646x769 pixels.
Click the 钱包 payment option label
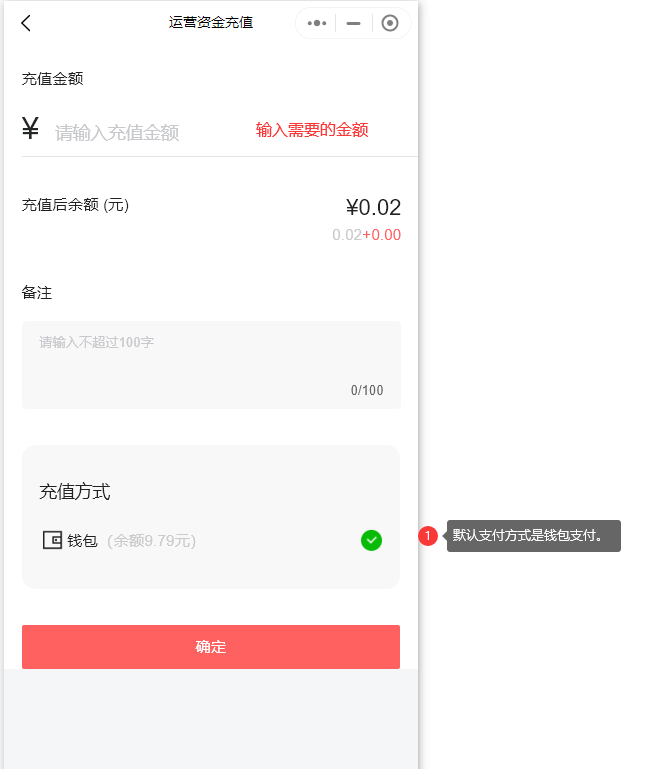tap(82, 541)
